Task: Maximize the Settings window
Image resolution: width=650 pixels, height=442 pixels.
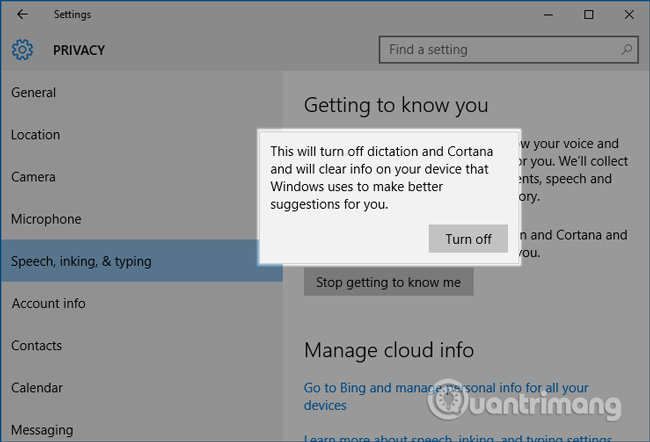Action: 589,15
